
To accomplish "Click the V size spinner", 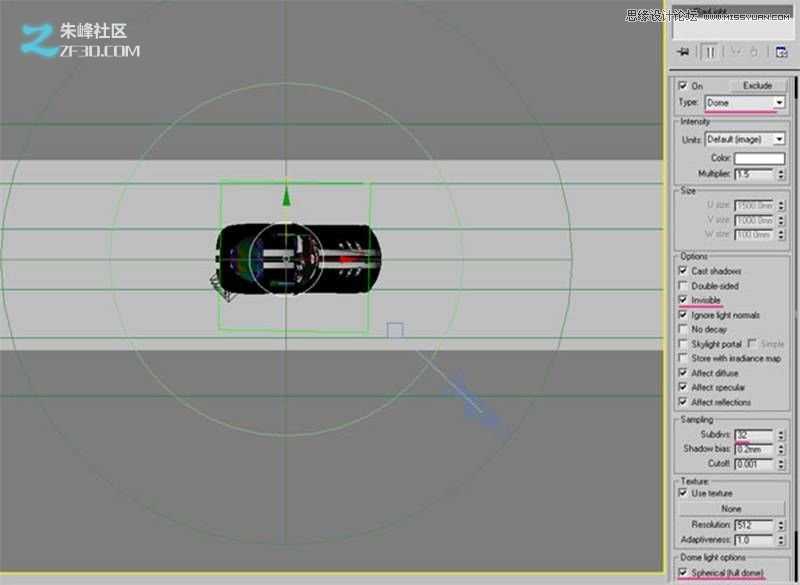I will tap(781, 220).
